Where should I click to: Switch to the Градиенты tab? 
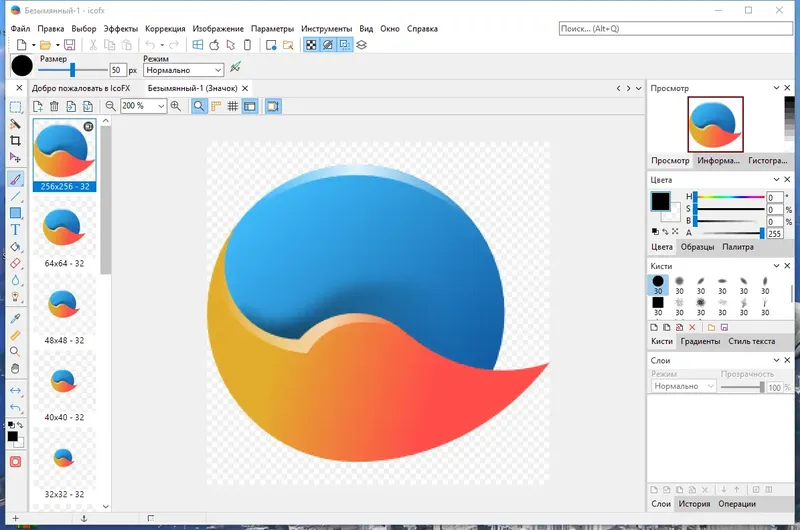coord(701,341)
